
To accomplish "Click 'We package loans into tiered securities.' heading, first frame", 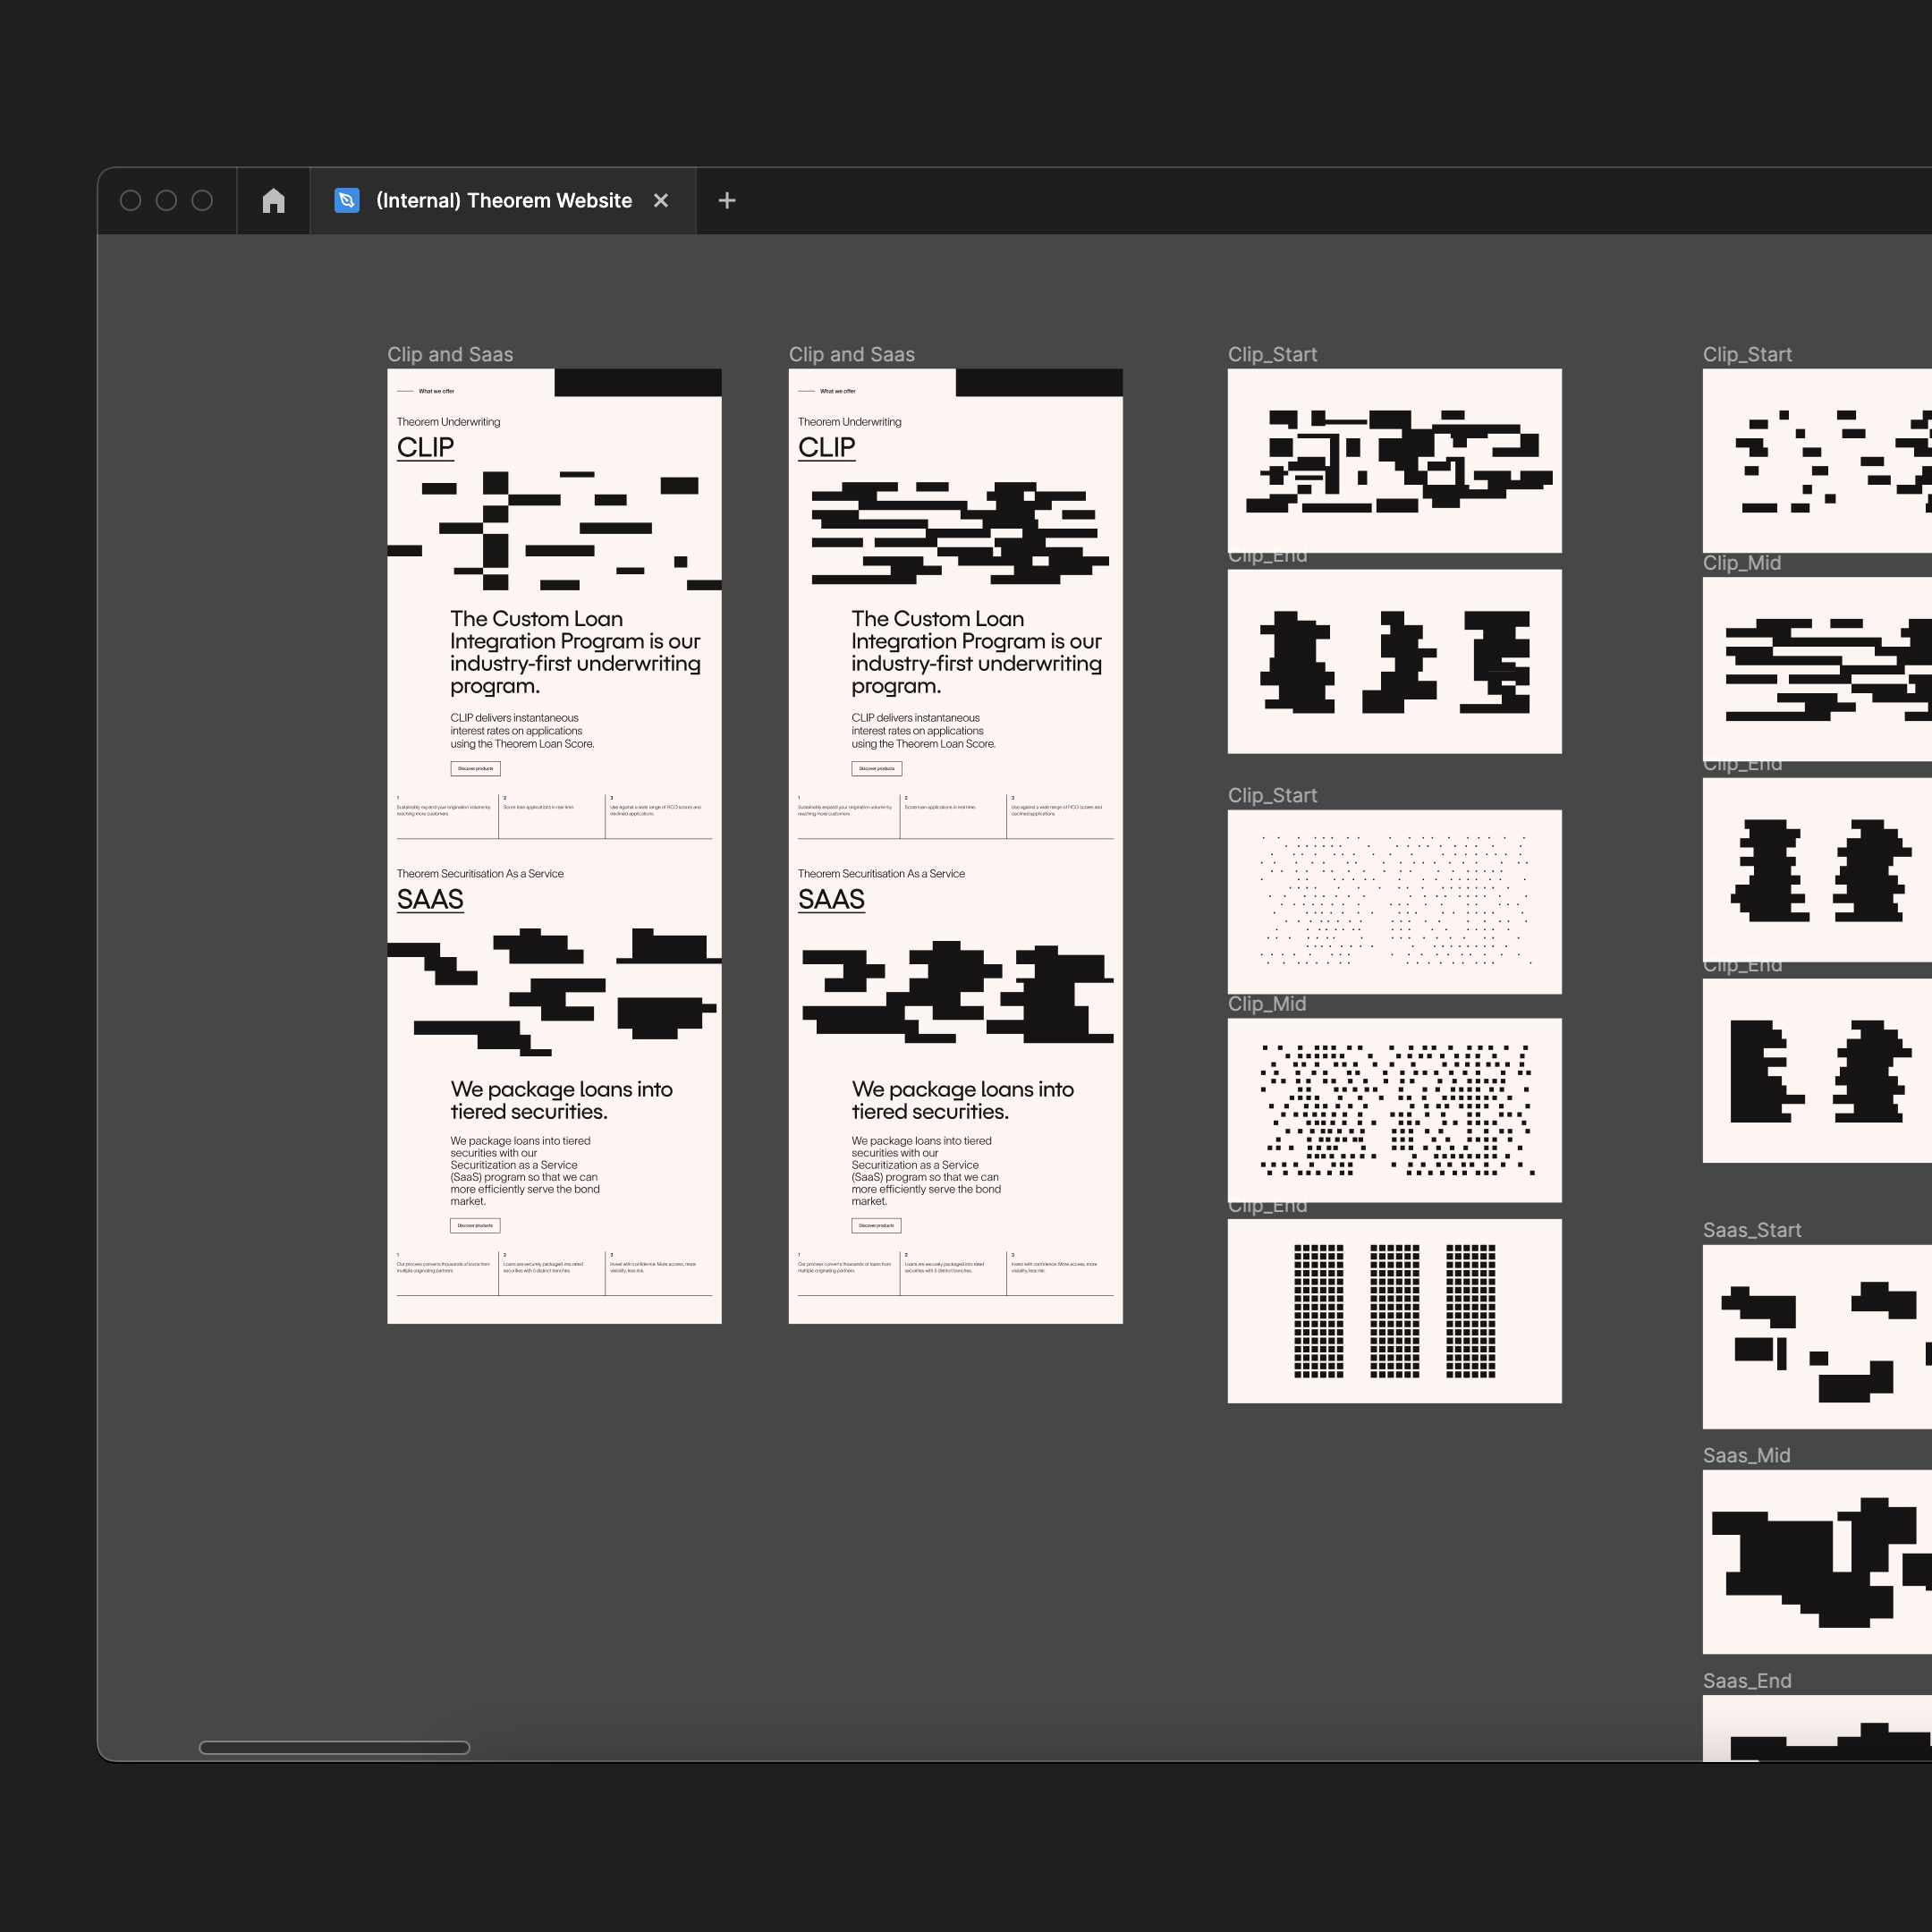I will (x=561, y=1100).
